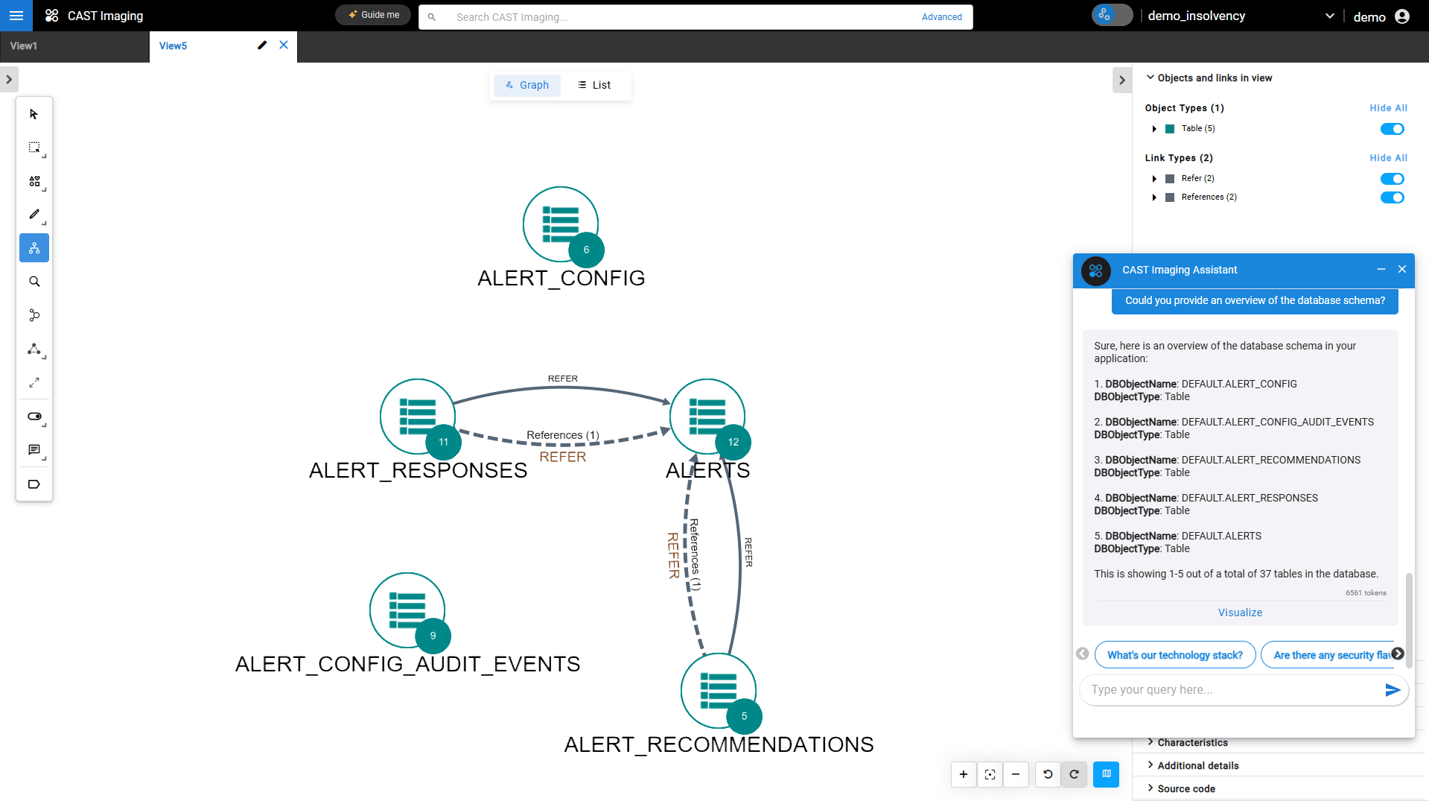1429x804 pixels.
Task: Activate the rectangular selection tool
Action: click(34, 148)
